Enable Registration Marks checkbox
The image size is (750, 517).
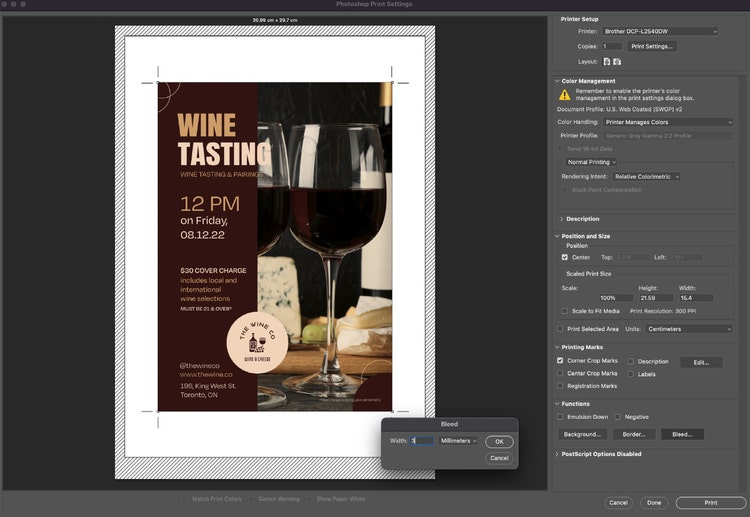[x=561, y=385]
